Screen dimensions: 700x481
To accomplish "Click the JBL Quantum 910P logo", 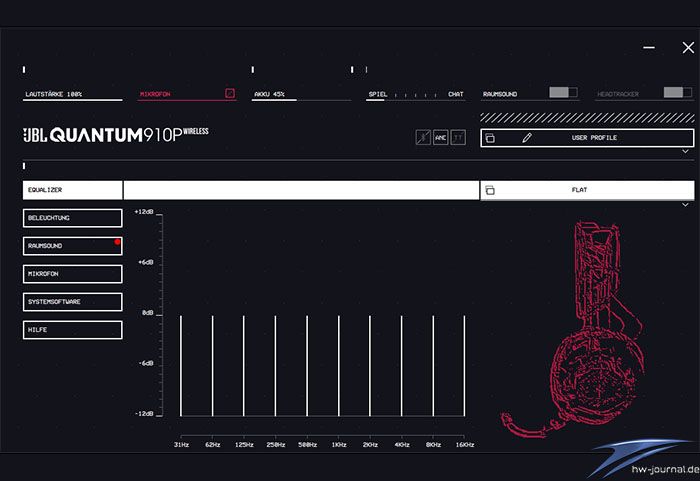I will pyautogui.click(x=116, y=134).
